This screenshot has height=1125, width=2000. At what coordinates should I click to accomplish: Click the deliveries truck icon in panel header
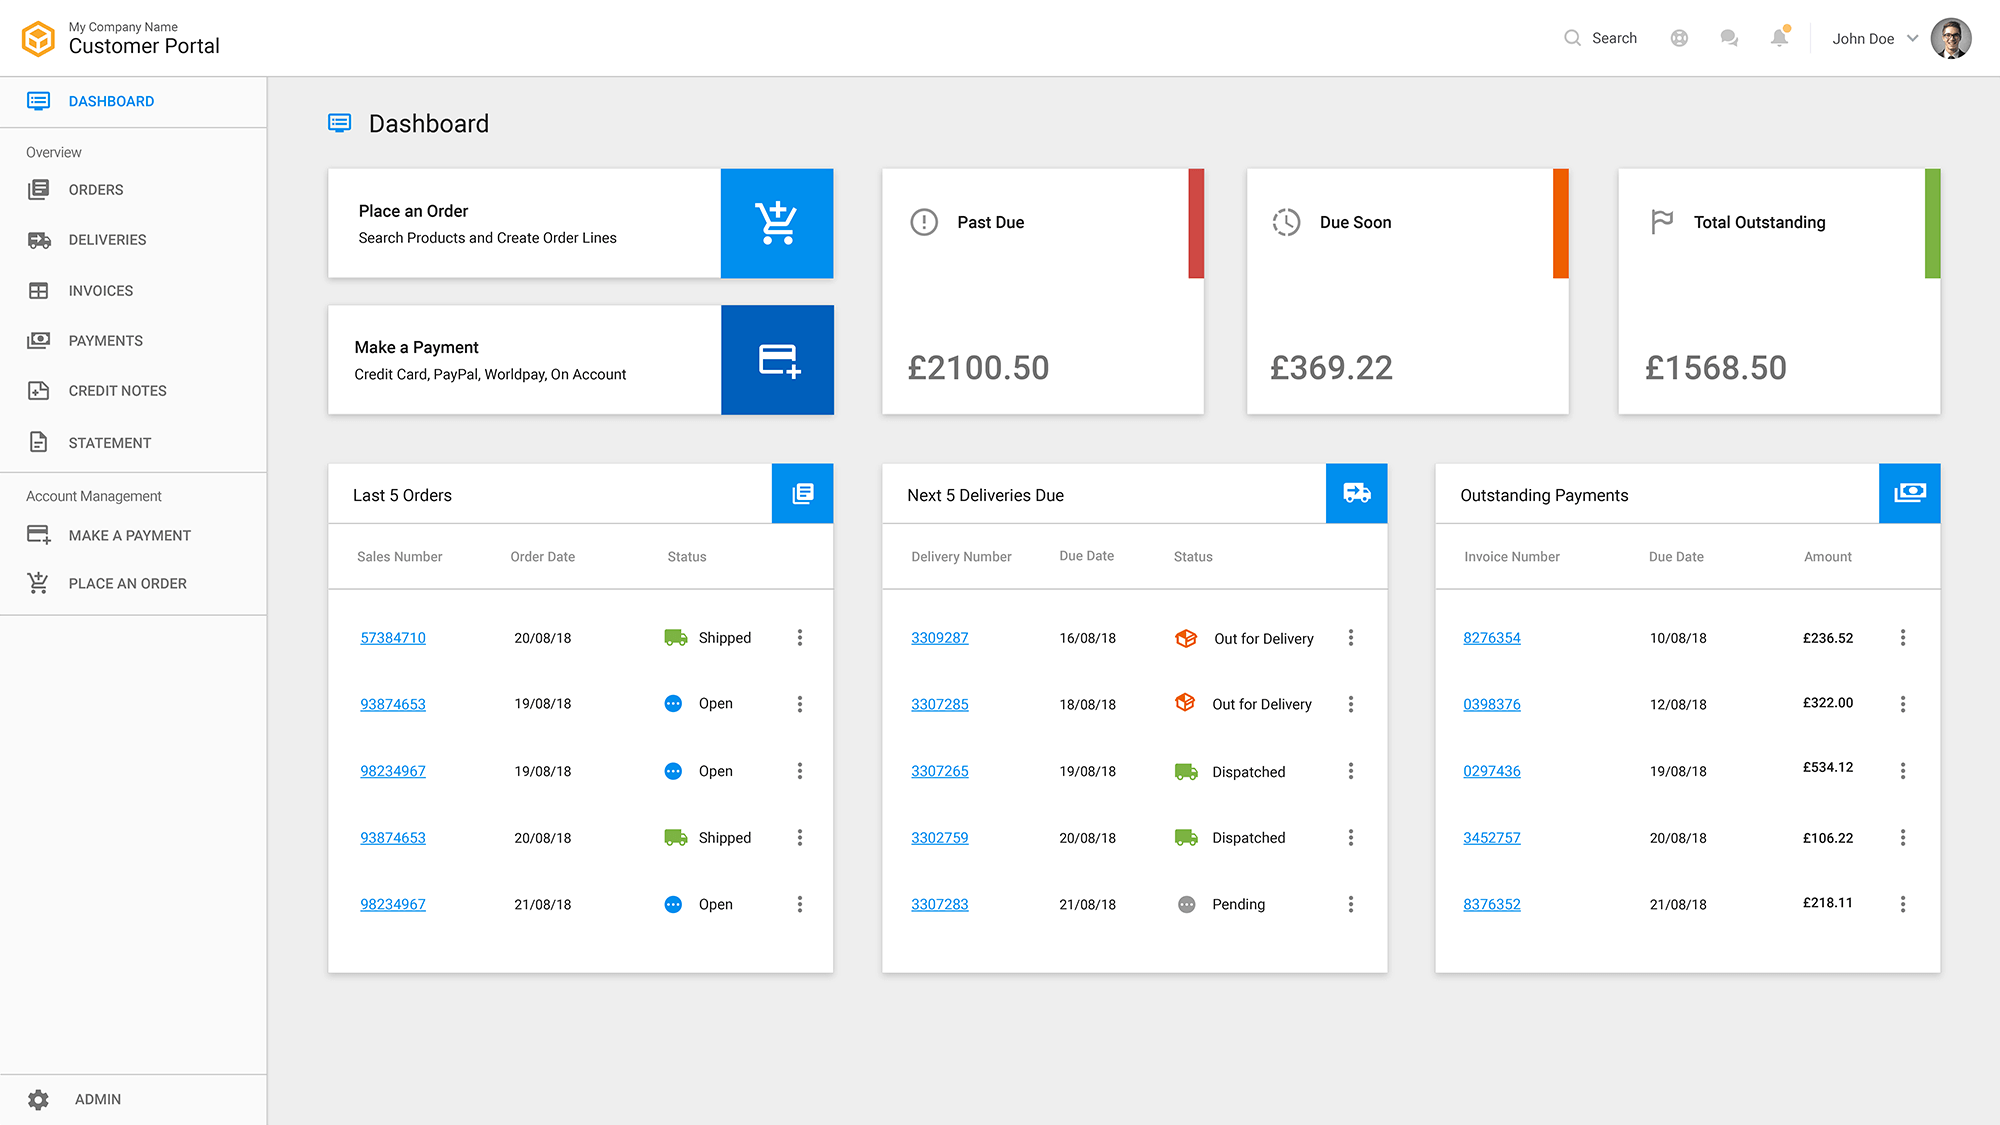point(1356,494)
